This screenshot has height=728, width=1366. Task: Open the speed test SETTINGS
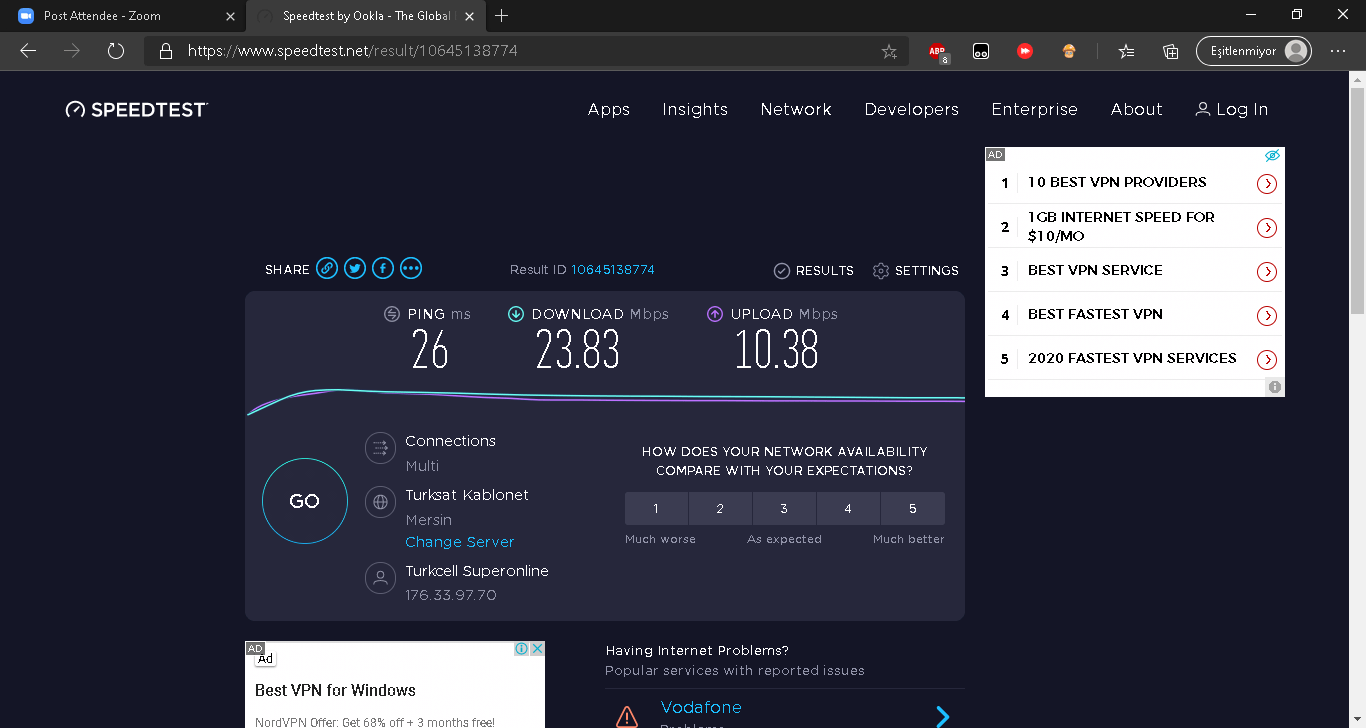point(916,270)
